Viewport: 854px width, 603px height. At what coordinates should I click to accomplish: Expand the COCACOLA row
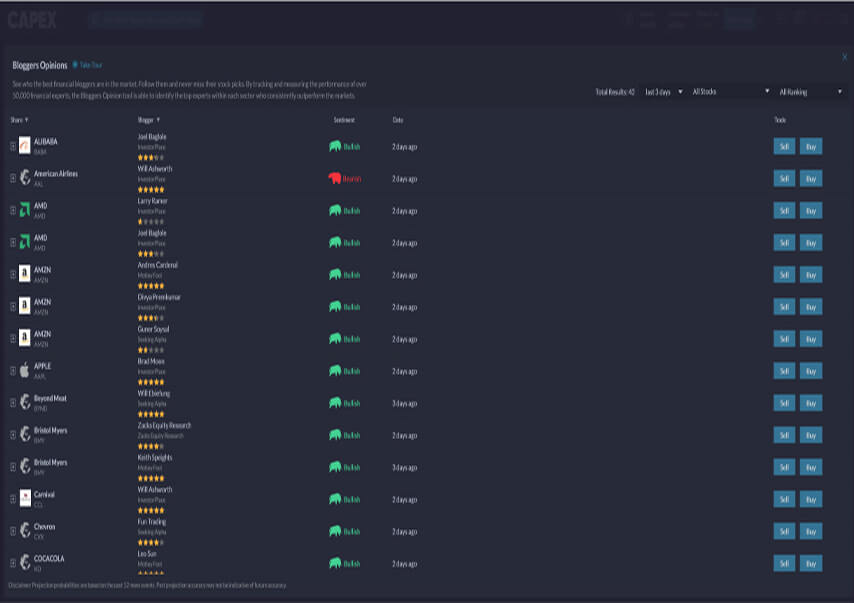coord(13,562)
